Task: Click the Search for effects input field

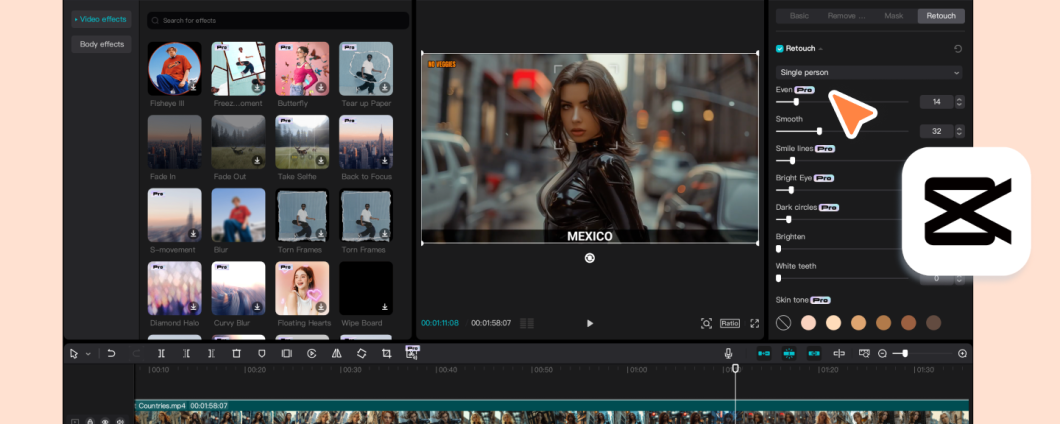Action: (278, 20)
